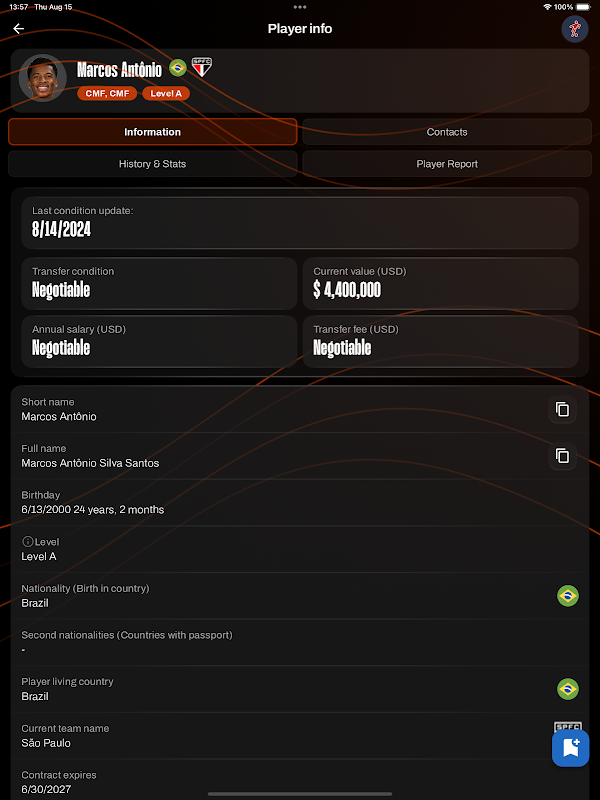This screenshot has height=800, width=600.
Task: Tap the blue add bookmark button
Action: (570, 748)
